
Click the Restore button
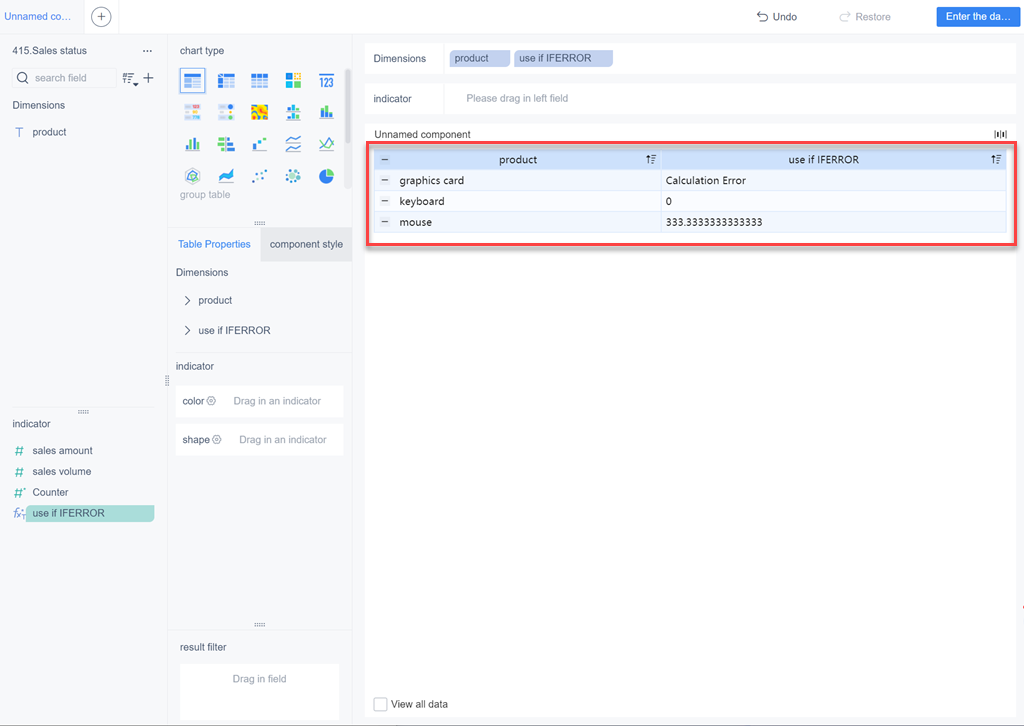pos(865,17)
